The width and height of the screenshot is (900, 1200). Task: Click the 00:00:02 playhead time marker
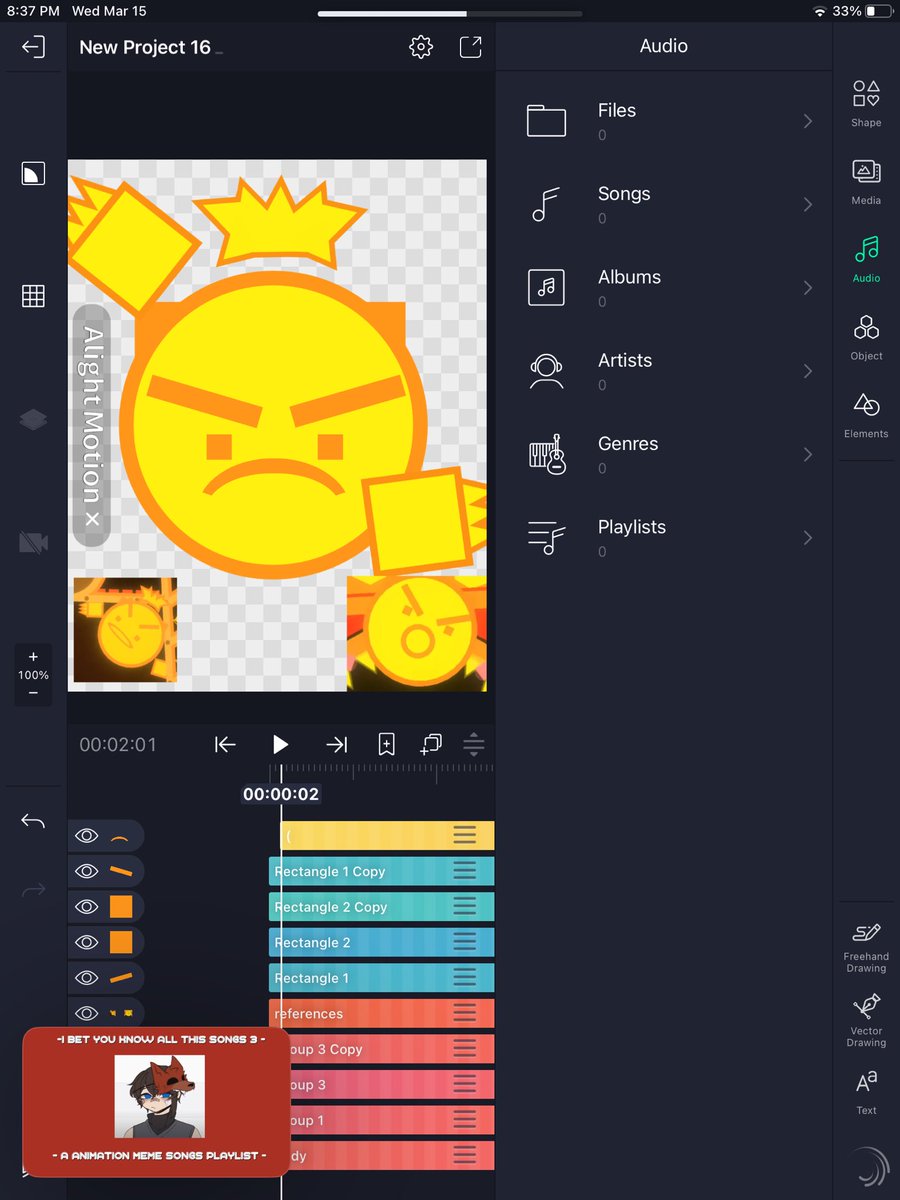click(281, 794)
